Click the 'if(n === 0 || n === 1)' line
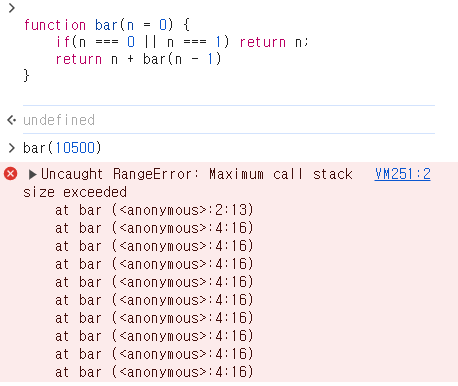458x386 pixels. [182, 42]
